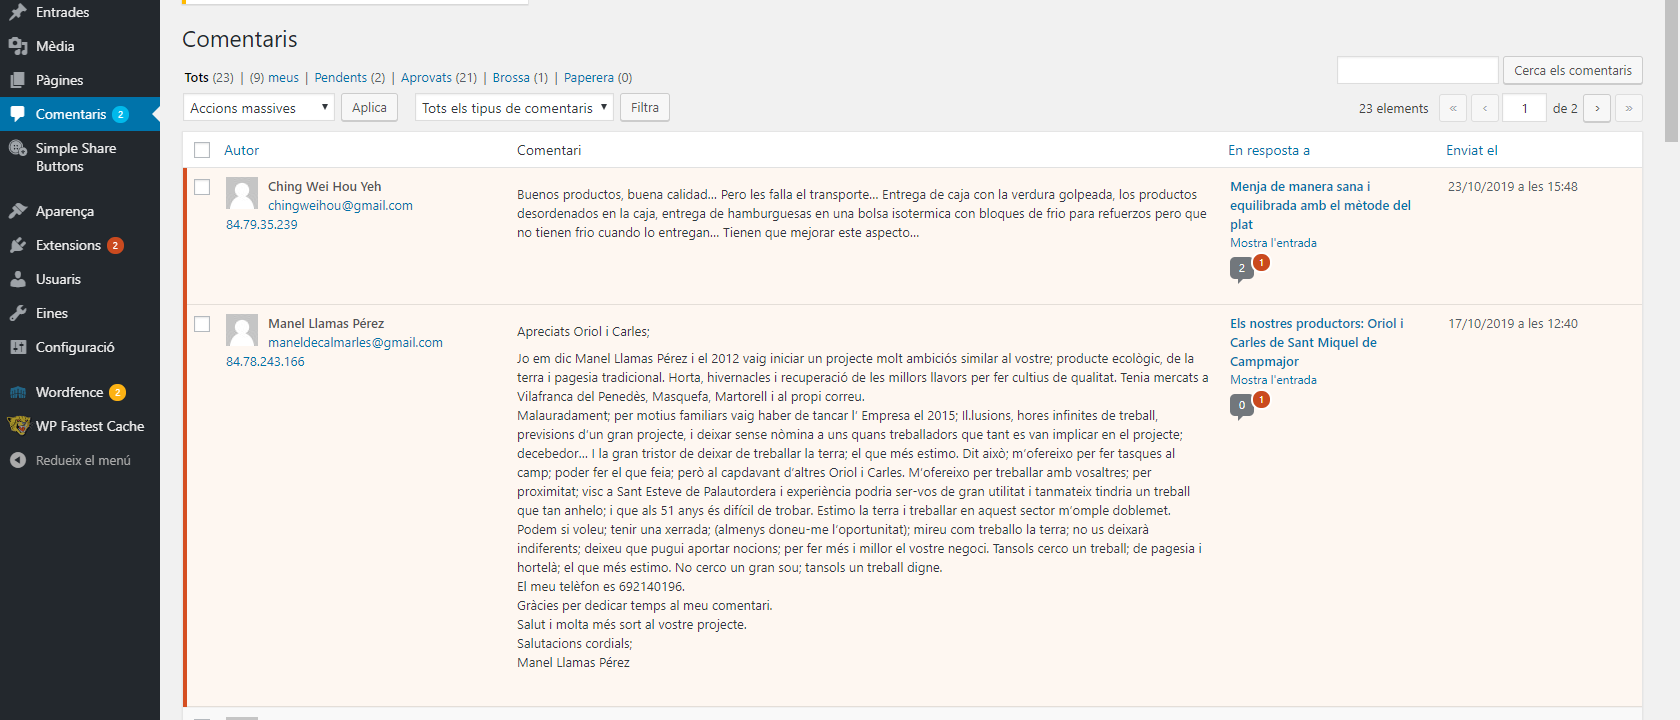Image resolution: width=1680 pixels, height=720 pixels.
Task: Click the Comentaris speech bubble icon
Action: coord(18,114)
